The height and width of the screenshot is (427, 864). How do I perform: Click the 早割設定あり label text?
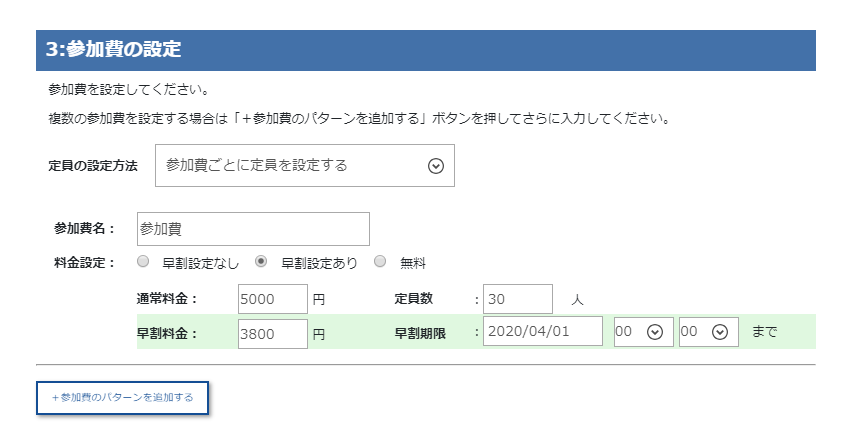pyautogui.click(x=320, y=264)
